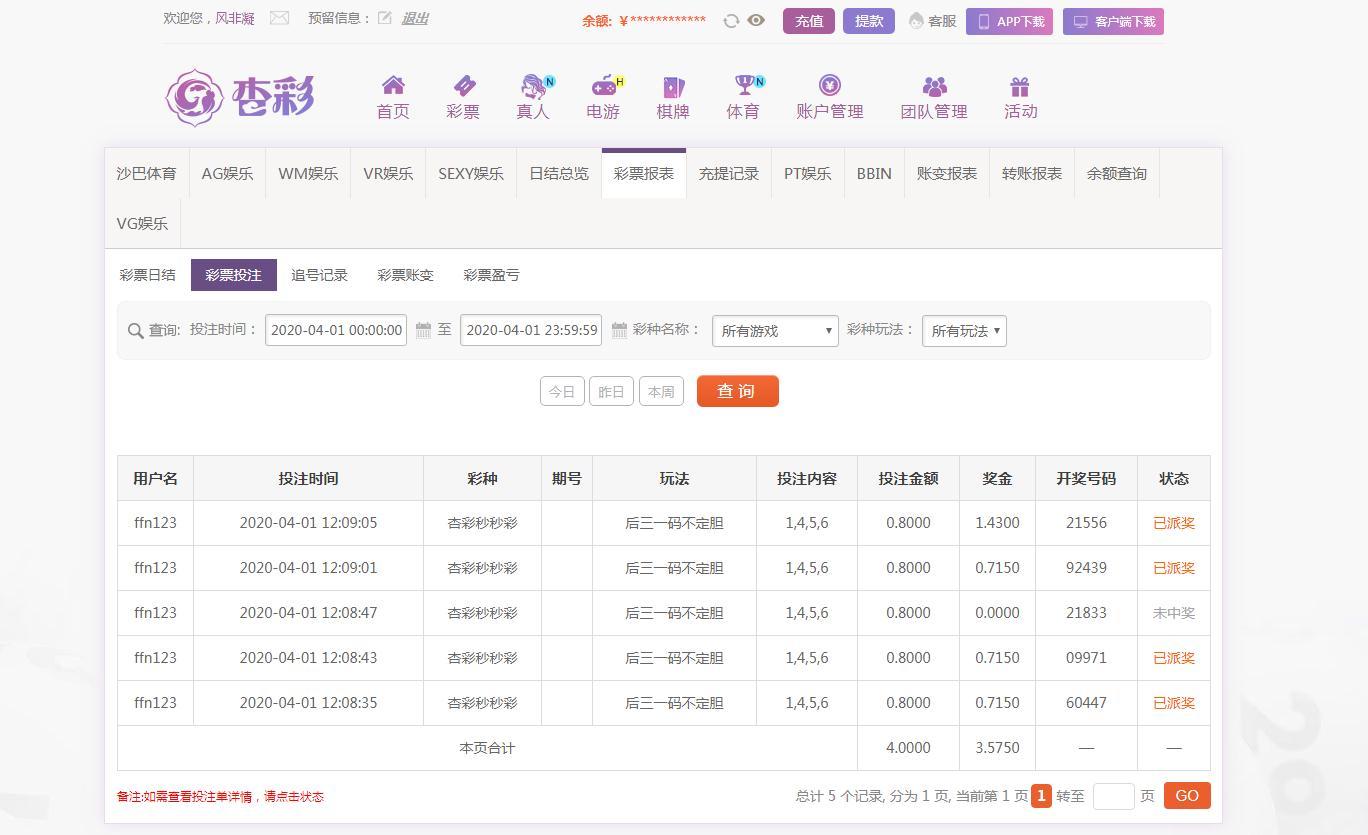Click the mail envelope icon beside username
Viewport: 1368px width, 835px height.
(x=279, y=18)
